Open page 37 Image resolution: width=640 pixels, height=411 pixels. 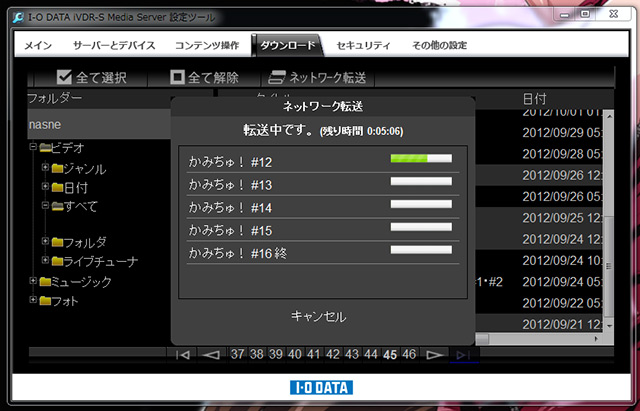(238, 354)
